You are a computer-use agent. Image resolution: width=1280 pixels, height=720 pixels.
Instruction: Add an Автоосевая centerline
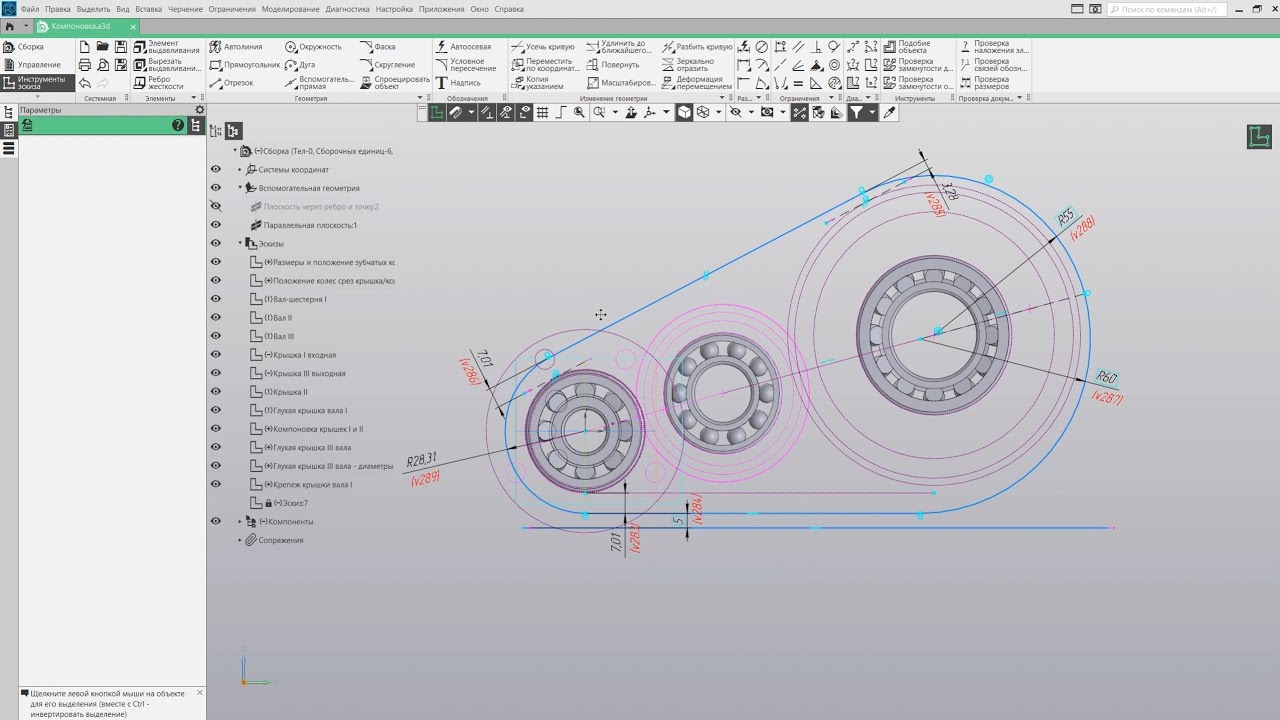[x=463, y=47]
